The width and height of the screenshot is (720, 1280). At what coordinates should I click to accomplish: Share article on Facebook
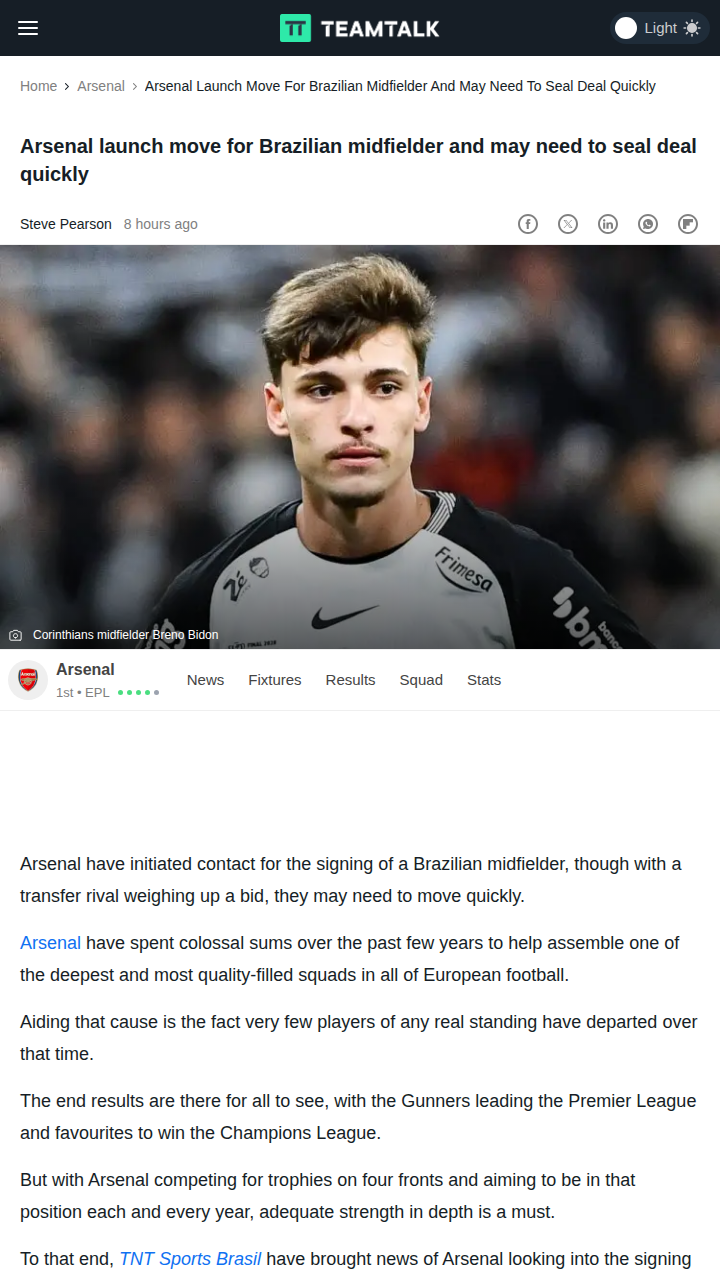point(528,224)
